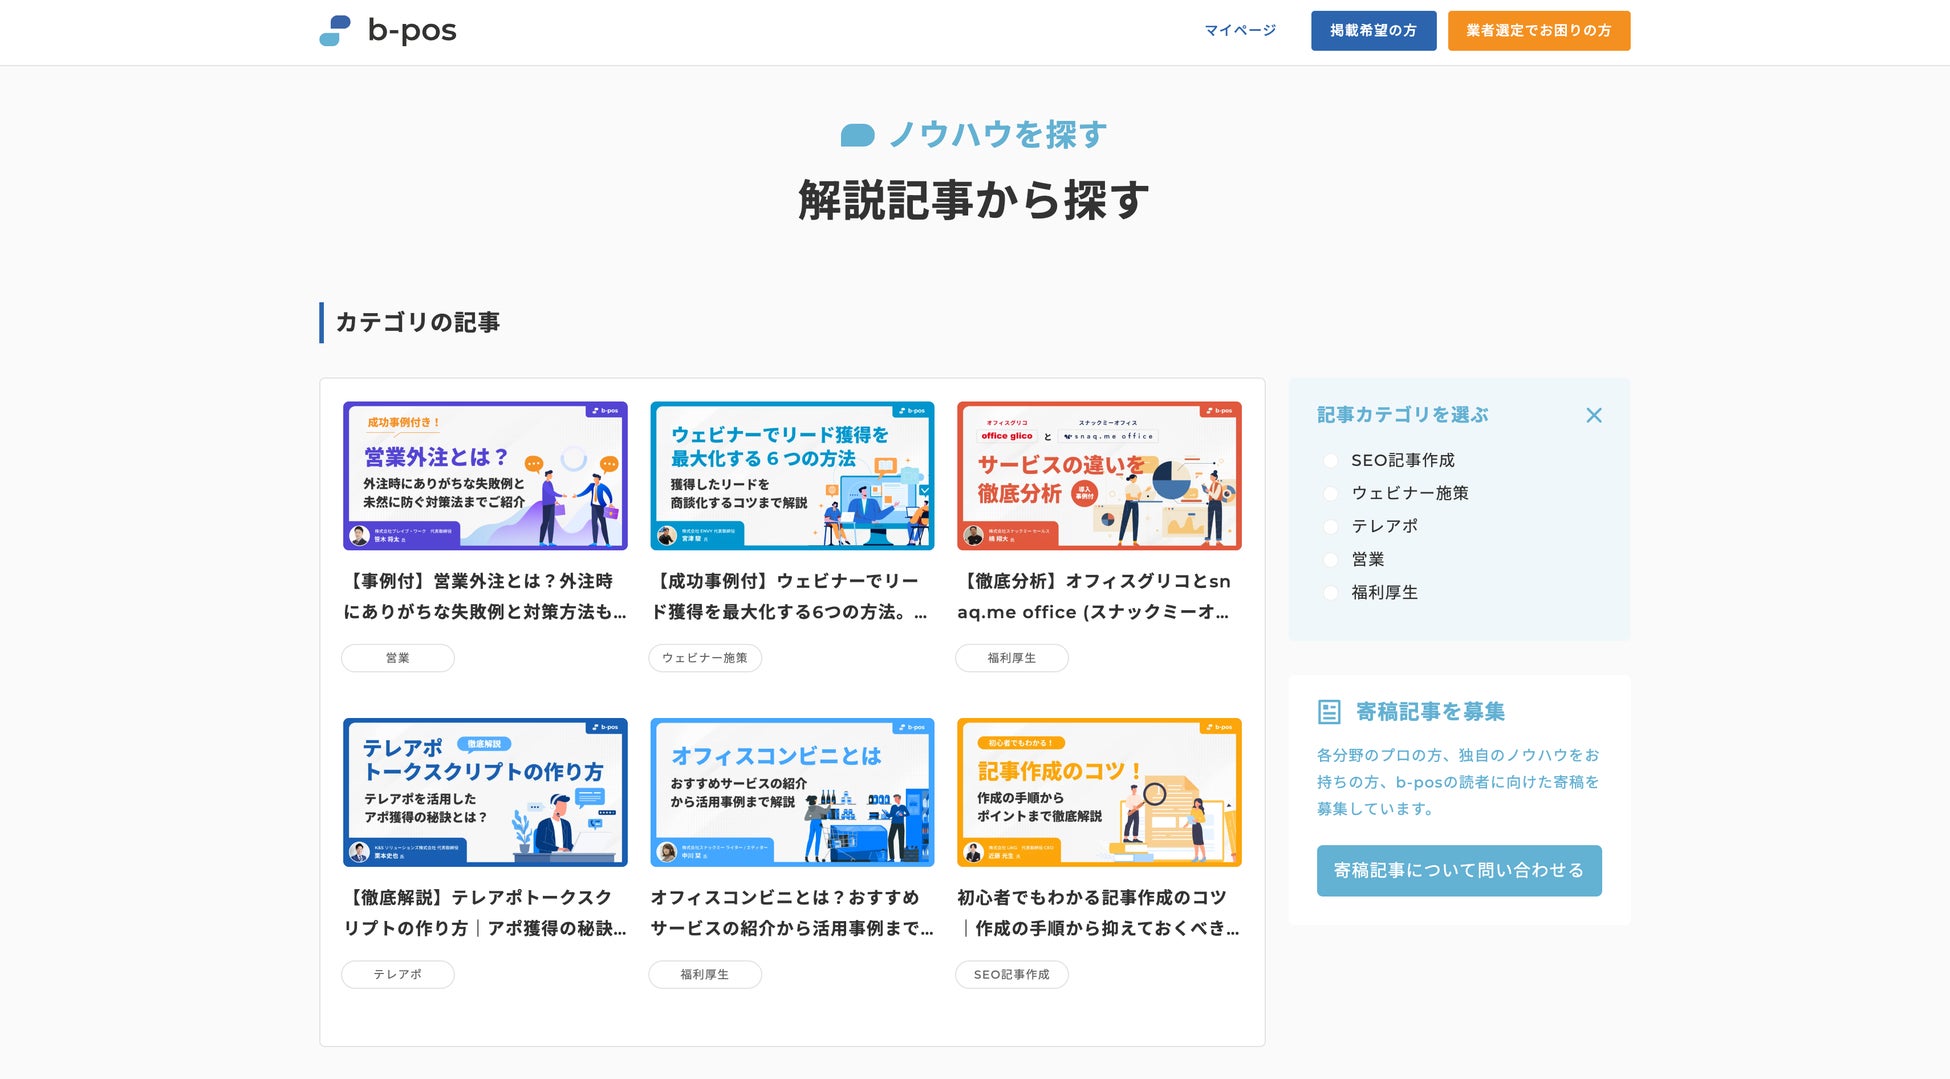
Task: Click the 業者選定でお困りの方 button
Action: coord(1539,31)
